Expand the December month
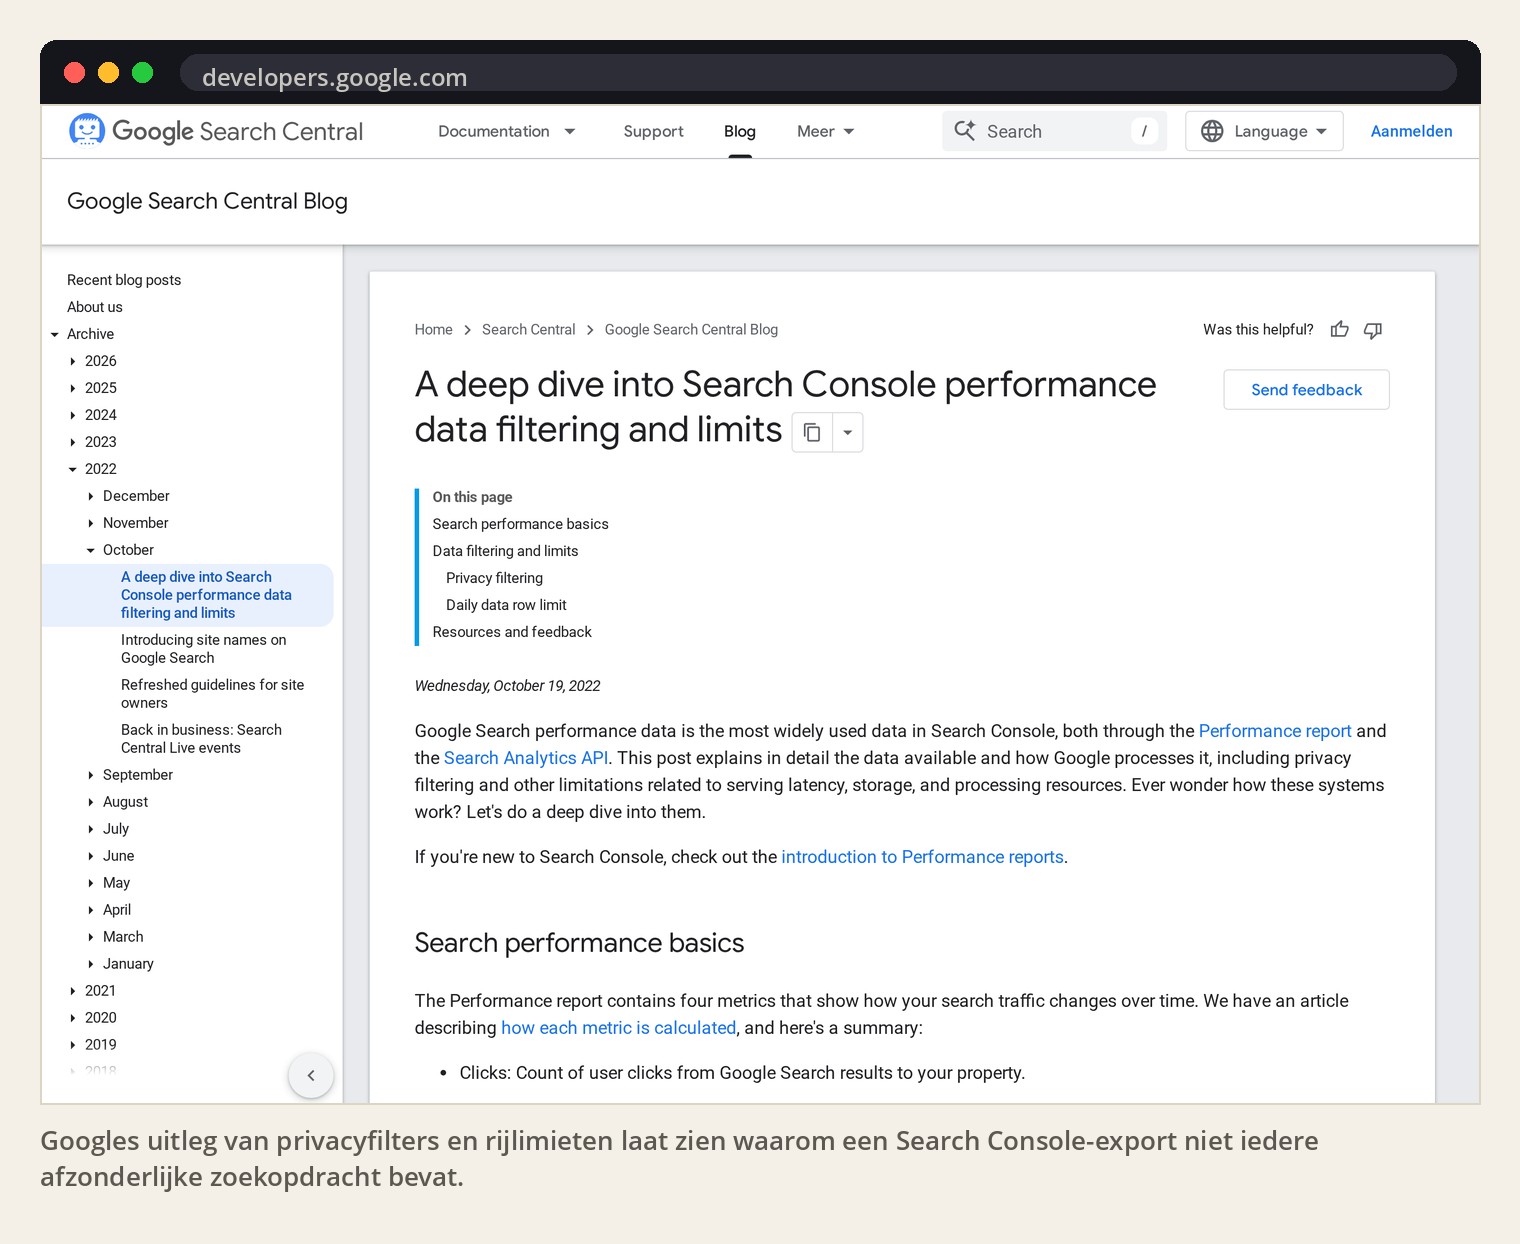 (x=91, y=496)
